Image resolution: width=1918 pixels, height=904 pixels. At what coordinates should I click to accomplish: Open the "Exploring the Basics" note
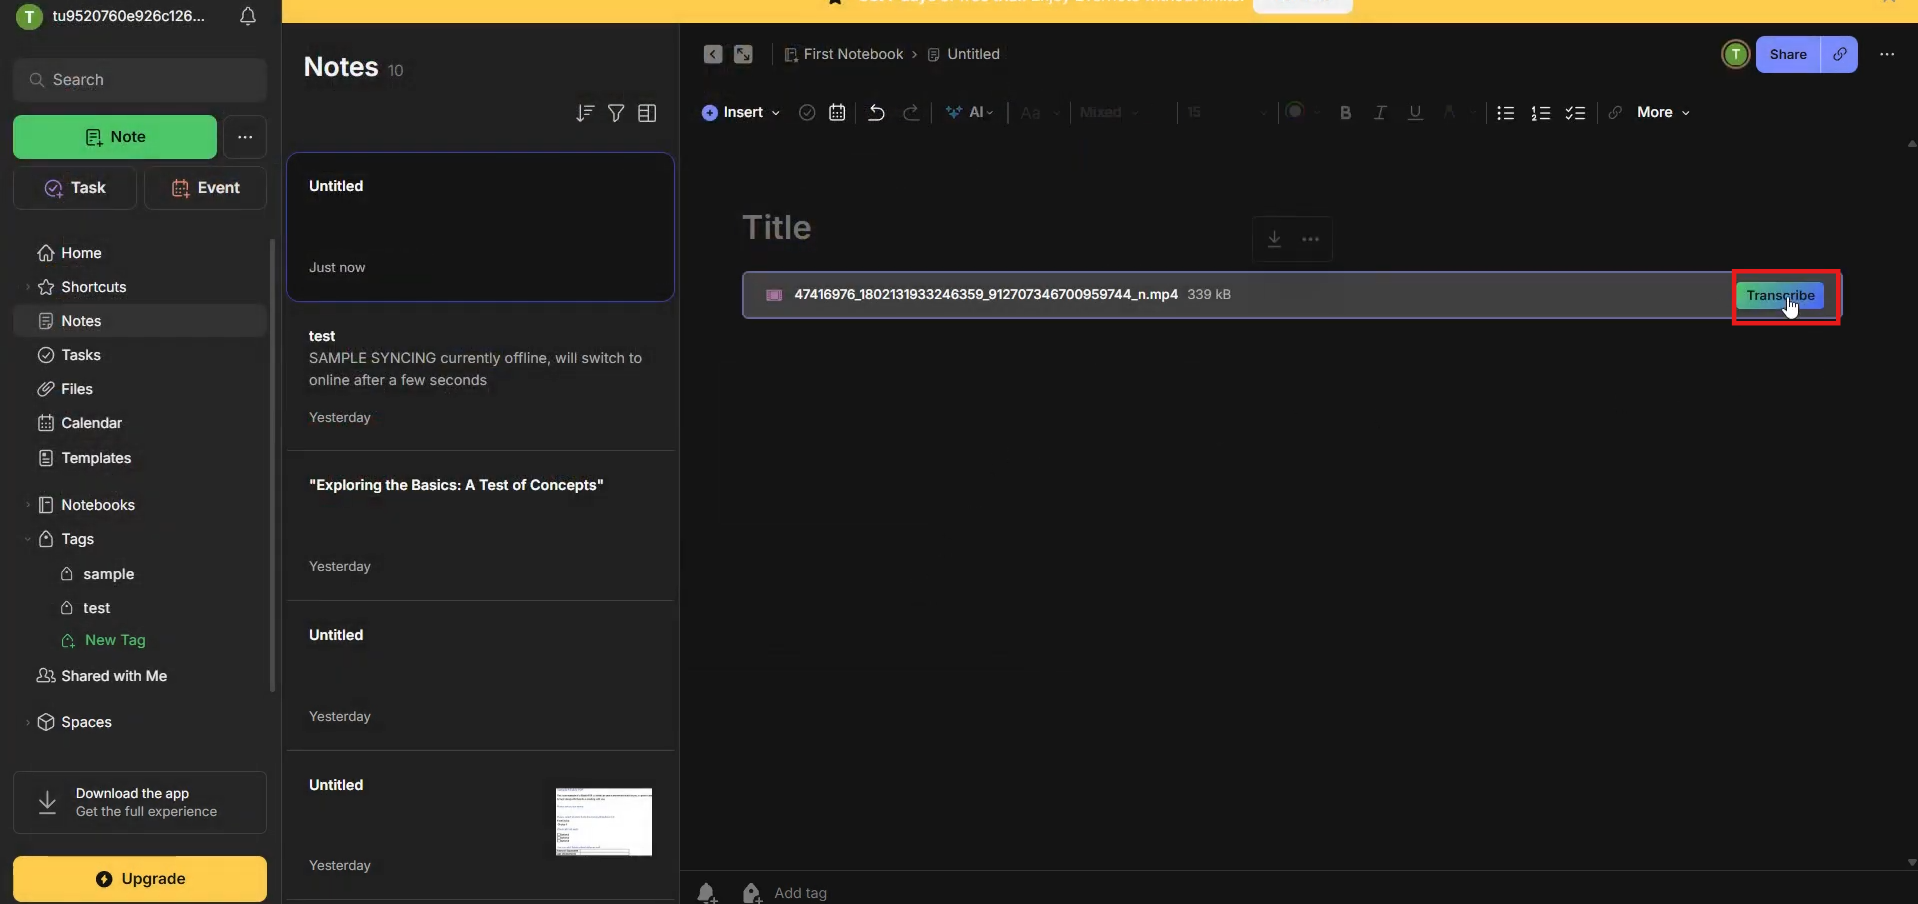(x=480, y=525)
